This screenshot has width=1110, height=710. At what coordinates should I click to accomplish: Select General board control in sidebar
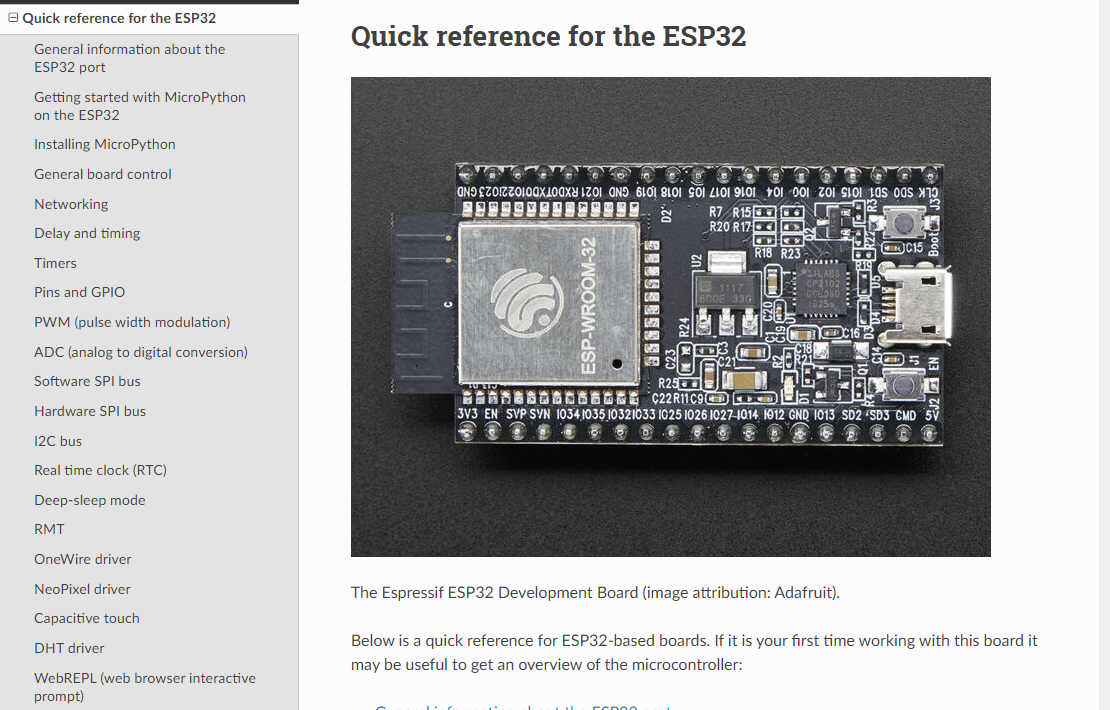(102, 174)
